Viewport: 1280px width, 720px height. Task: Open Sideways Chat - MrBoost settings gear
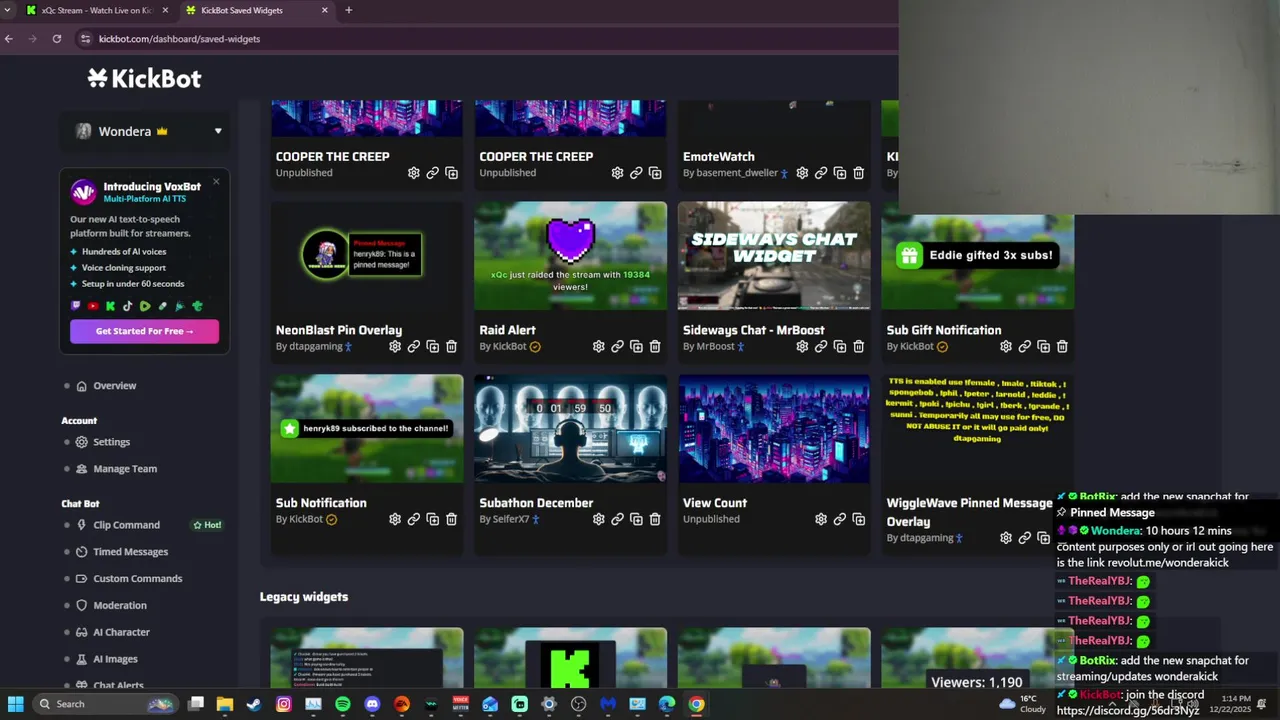pyautogui.click(x=802, y=346)
